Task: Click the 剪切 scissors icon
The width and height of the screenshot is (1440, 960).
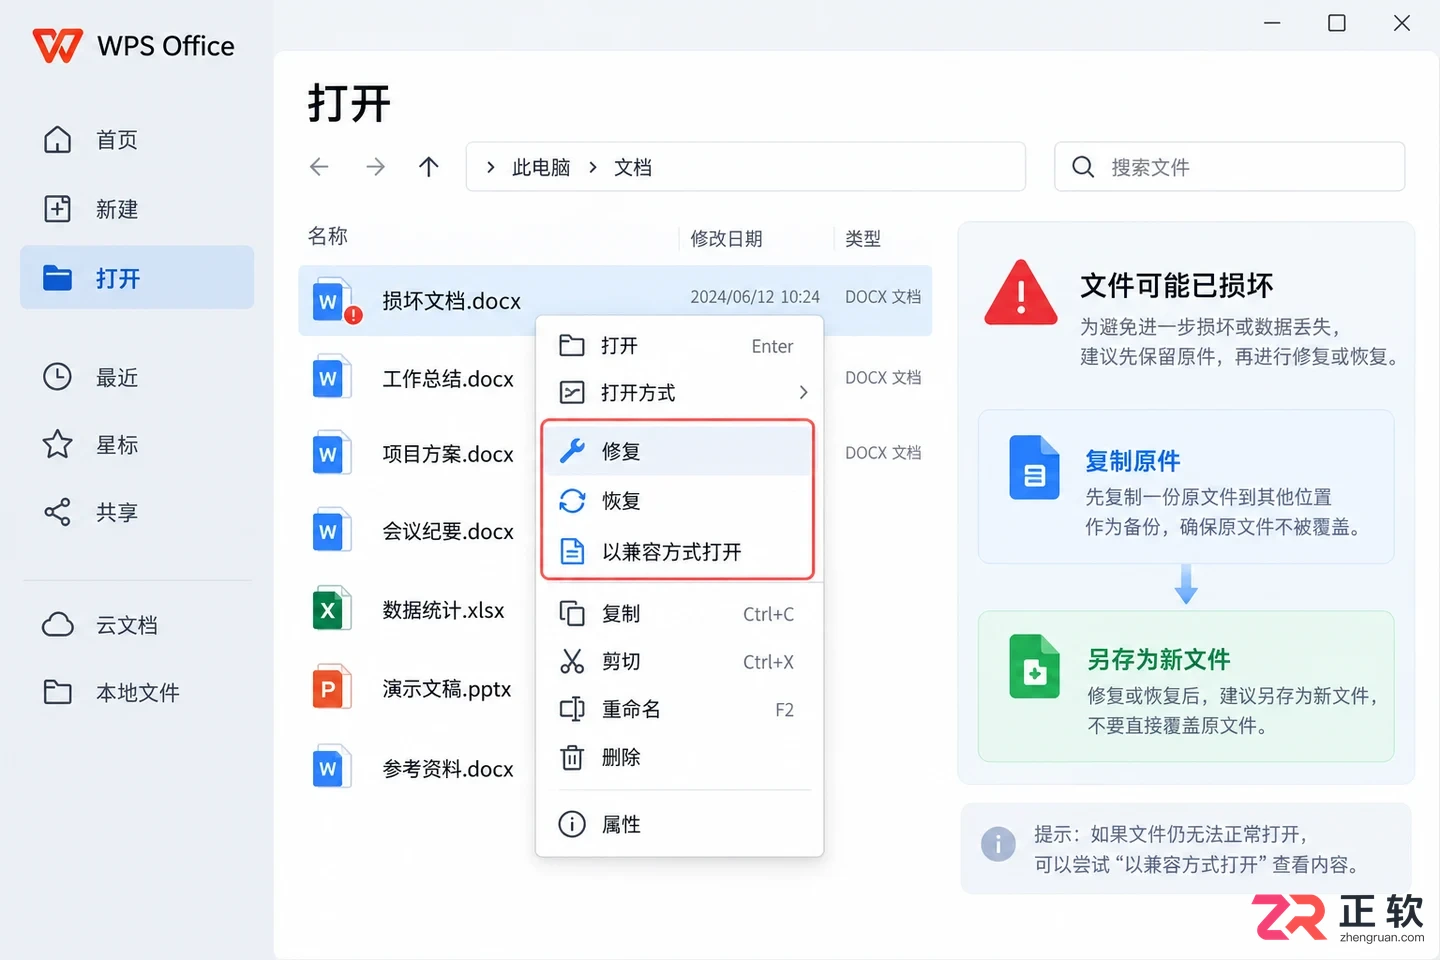Action: pyautogui.click(x=572, y=661)
